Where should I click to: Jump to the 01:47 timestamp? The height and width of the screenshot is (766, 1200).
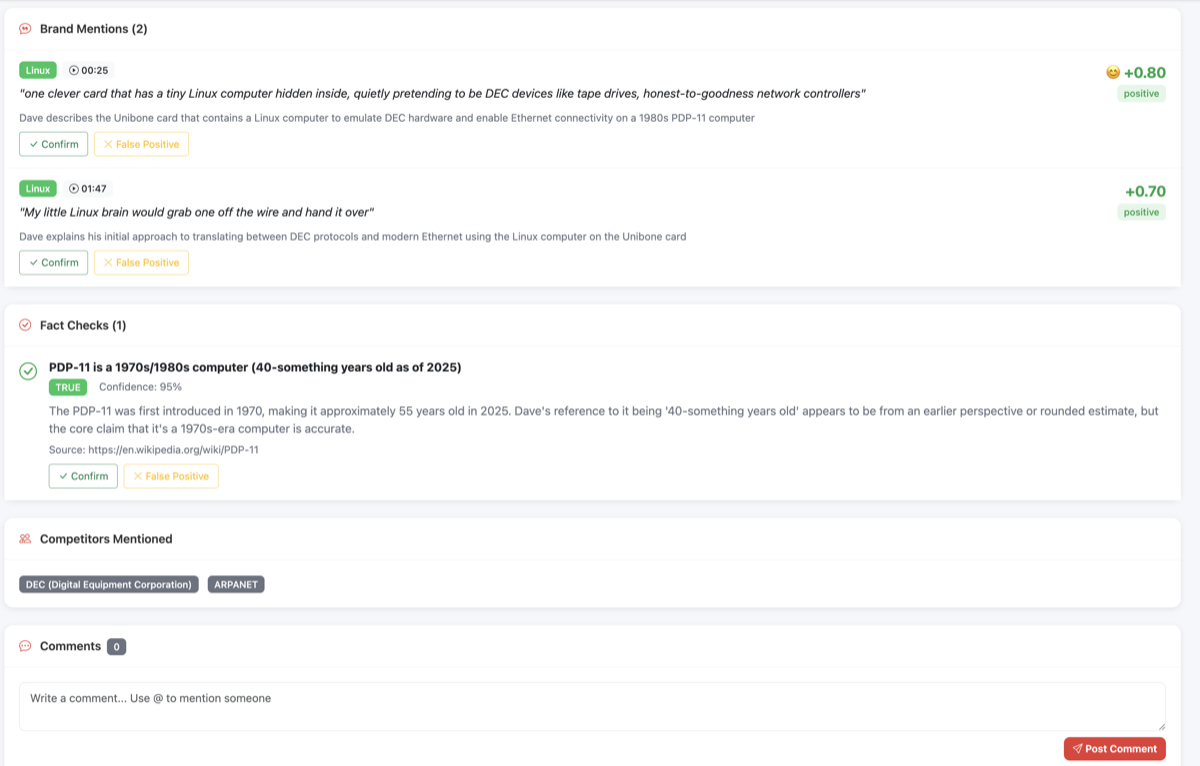pyautogui.click(x=89, y=188)
